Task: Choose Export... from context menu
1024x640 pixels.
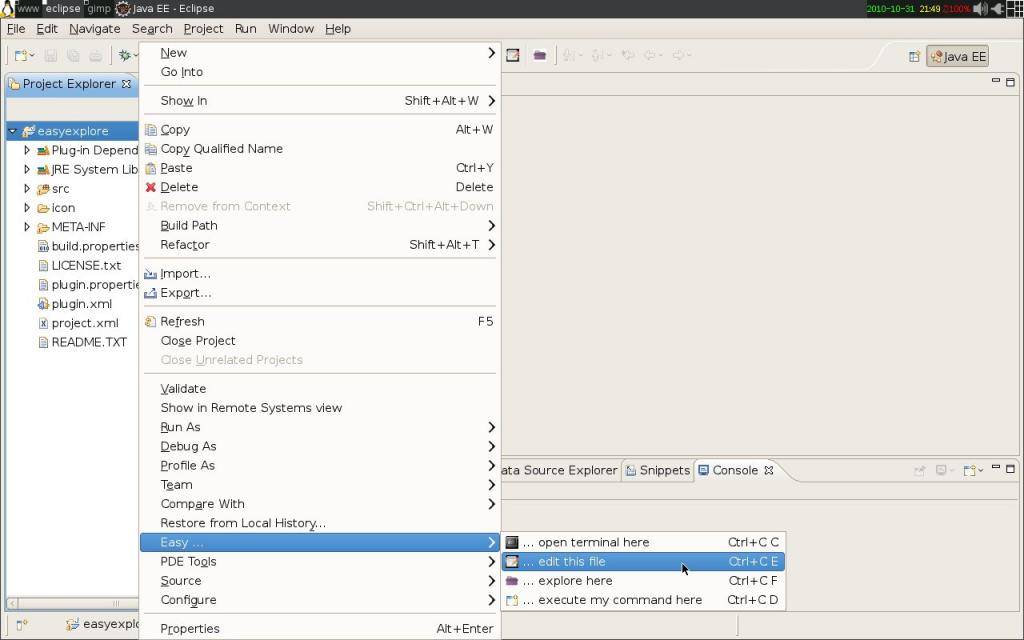Action: 320,293
